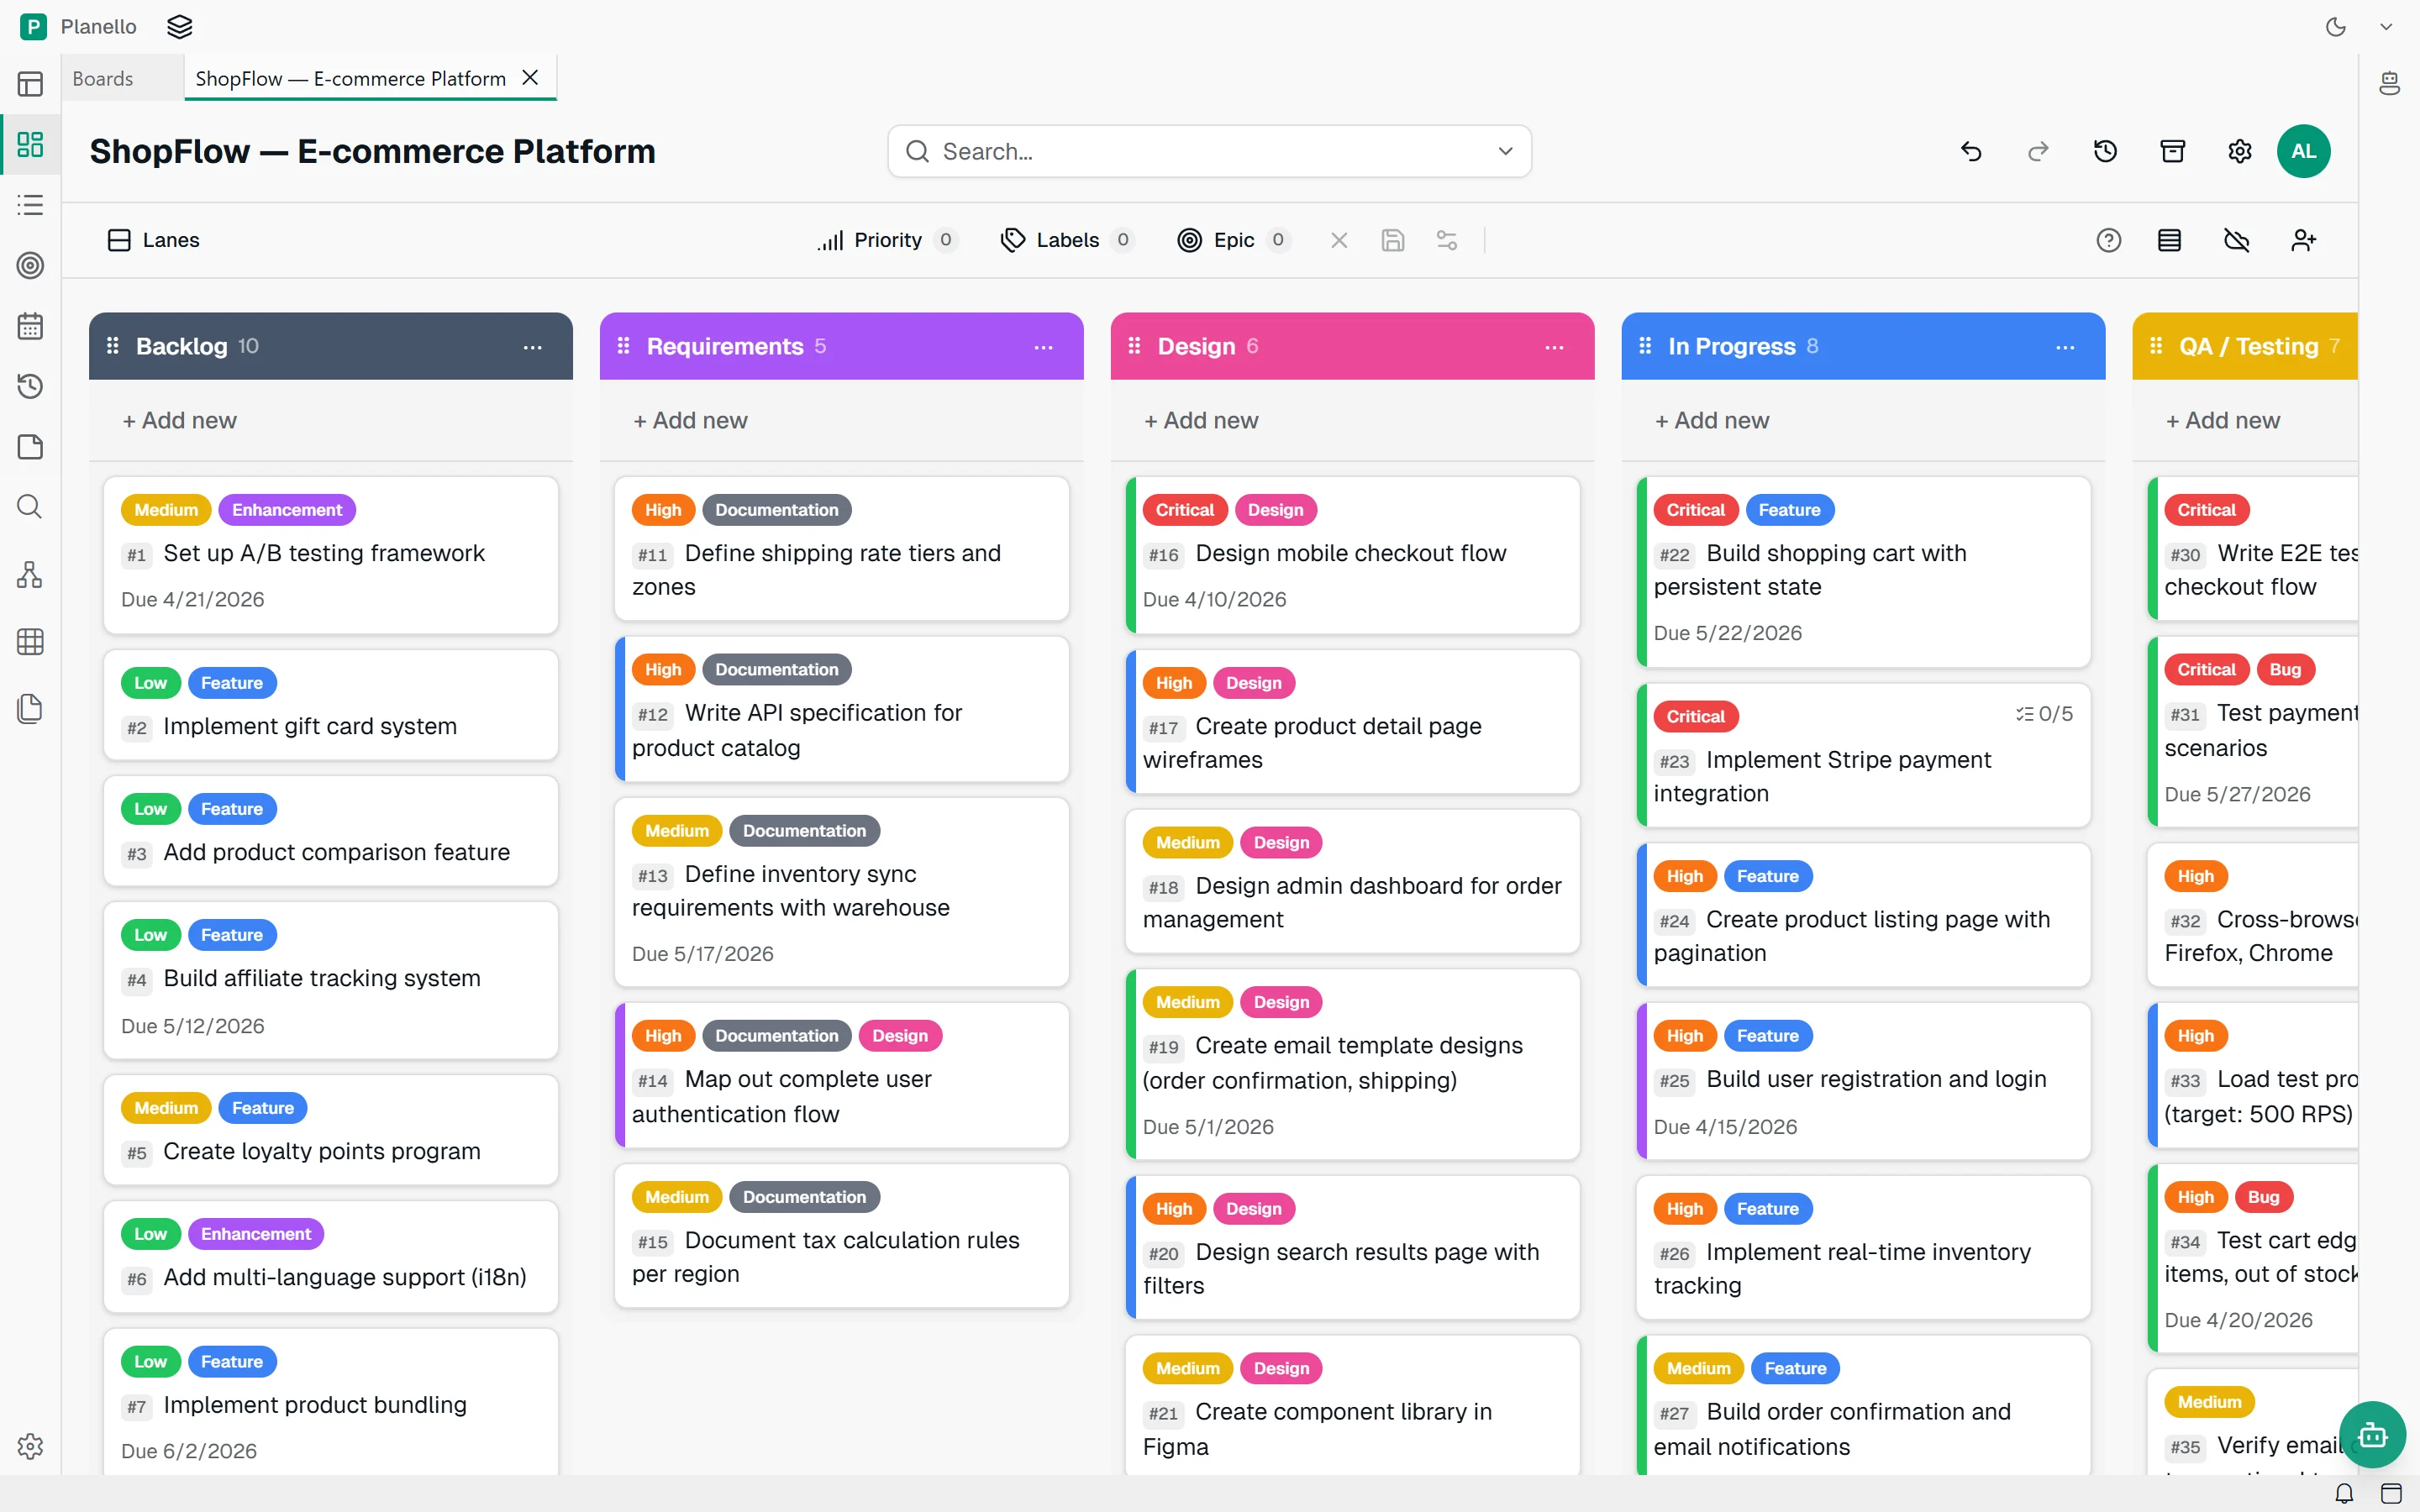Undo the last board action
Viewport: 2420px width, 1512px height.
tap(1971, 151)
